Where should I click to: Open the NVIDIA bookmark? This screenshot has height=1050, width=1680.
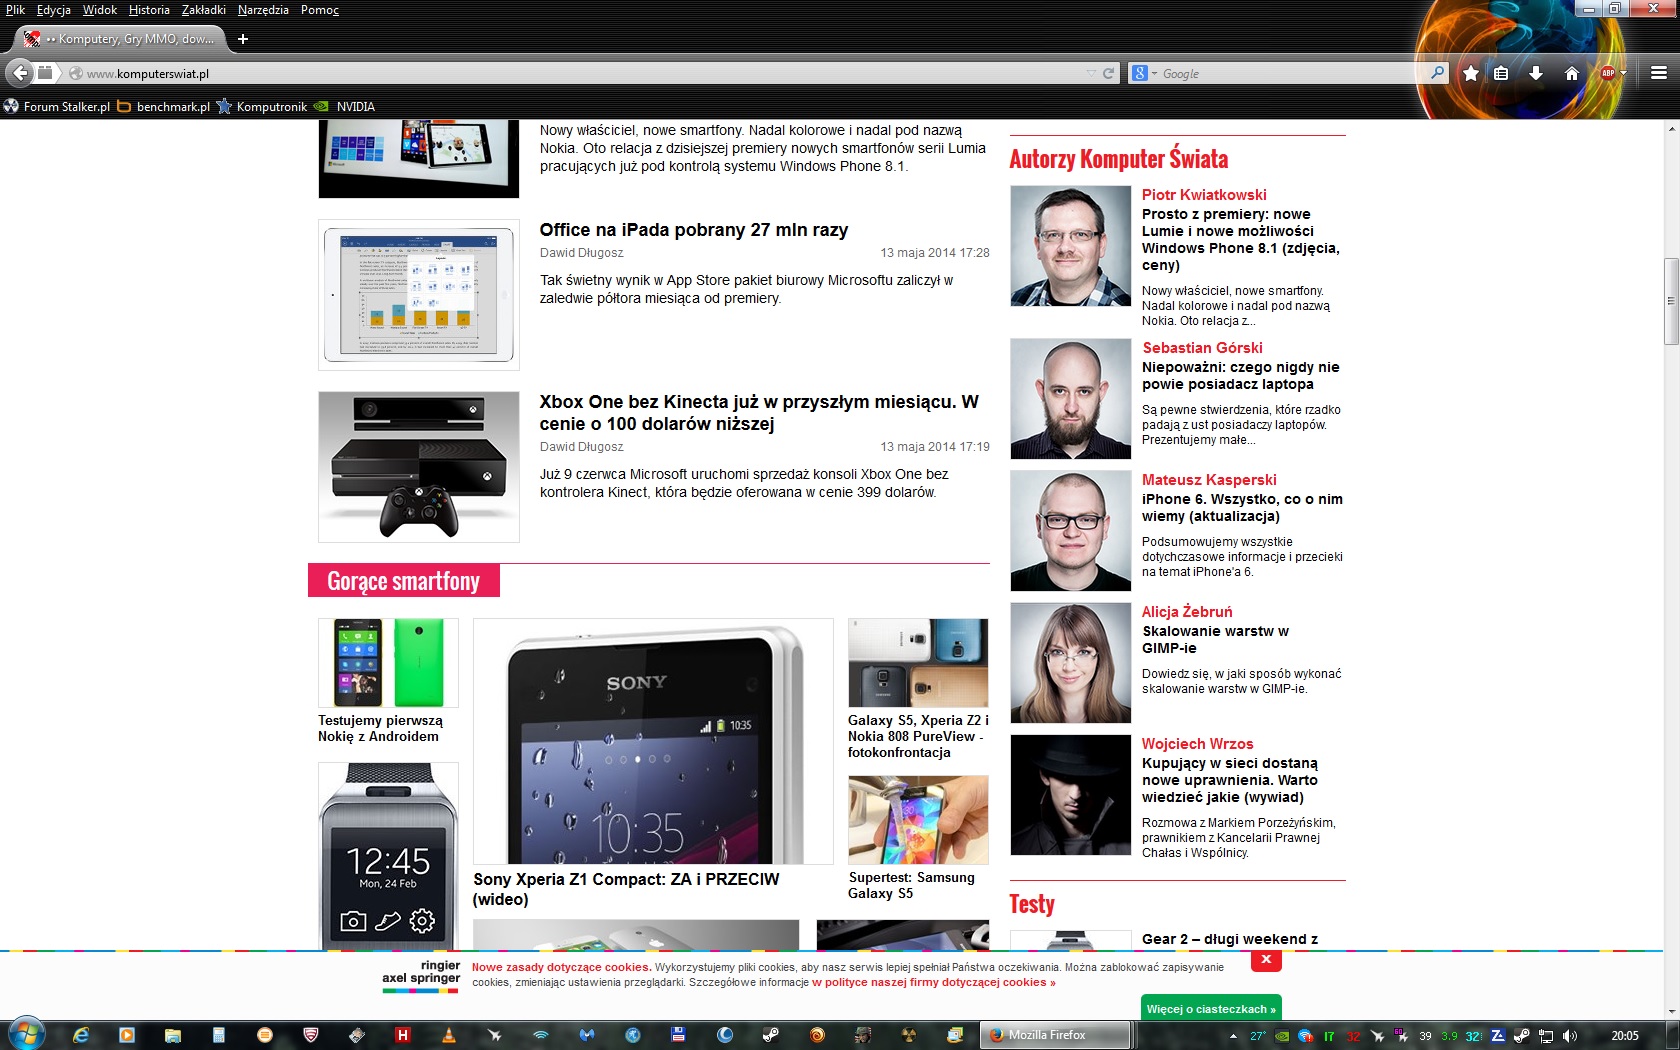tap(345, 106)
